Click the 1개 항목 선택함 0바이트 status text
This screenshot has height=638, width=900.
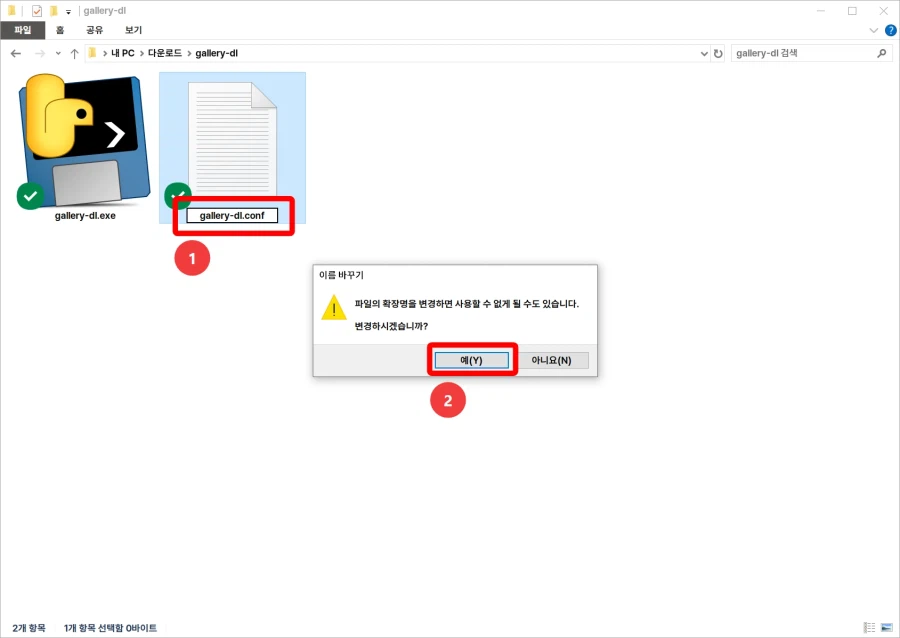pyautogui.click(x=110, y=628)
